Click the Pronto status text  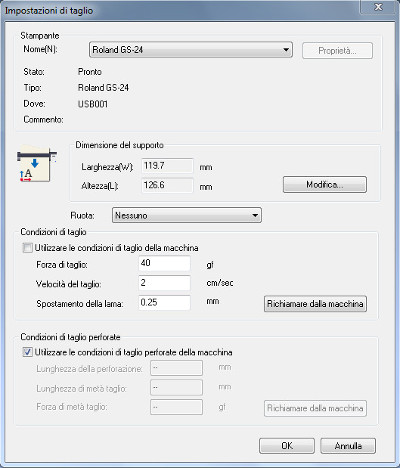pos(90,72)
